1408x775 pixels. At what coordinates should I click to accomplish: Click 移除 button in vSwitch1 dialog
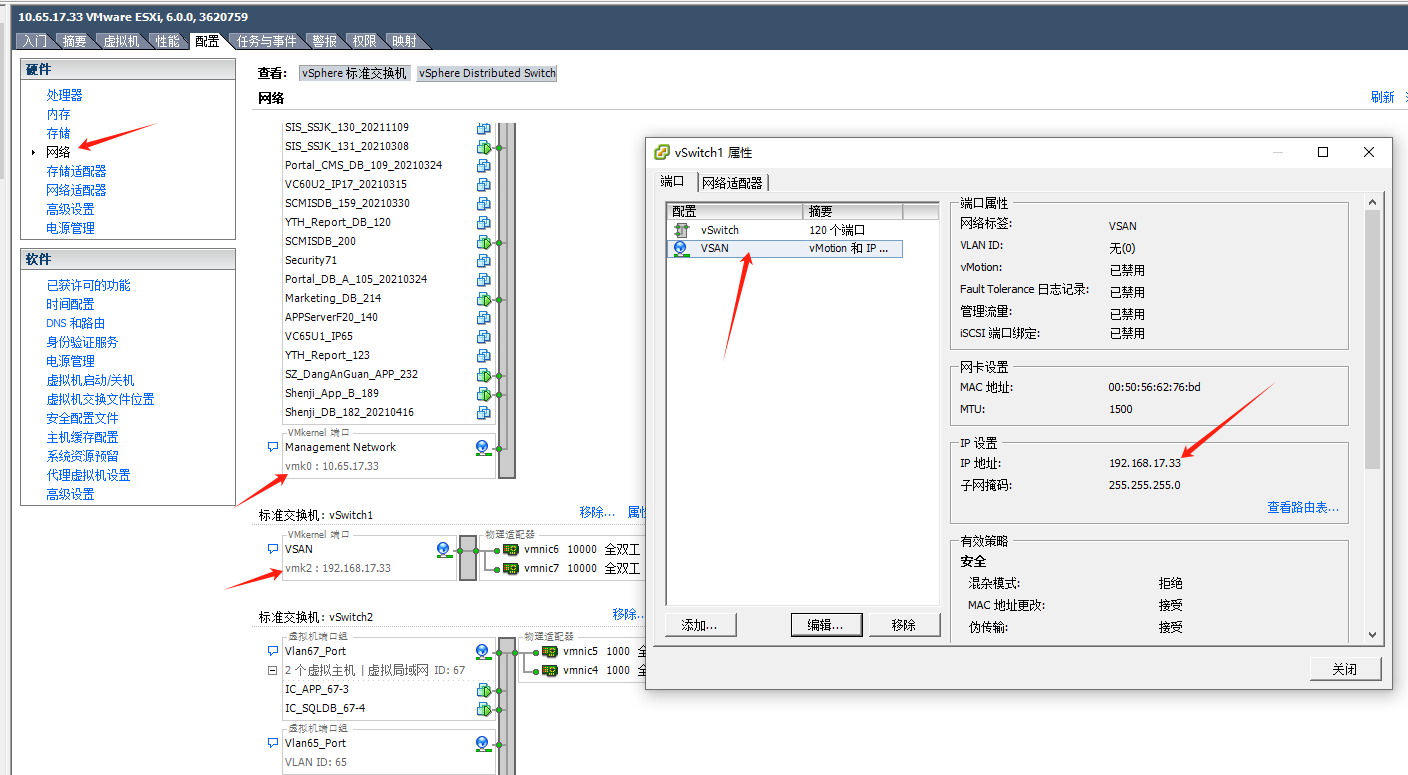click(x=903, y=625)
